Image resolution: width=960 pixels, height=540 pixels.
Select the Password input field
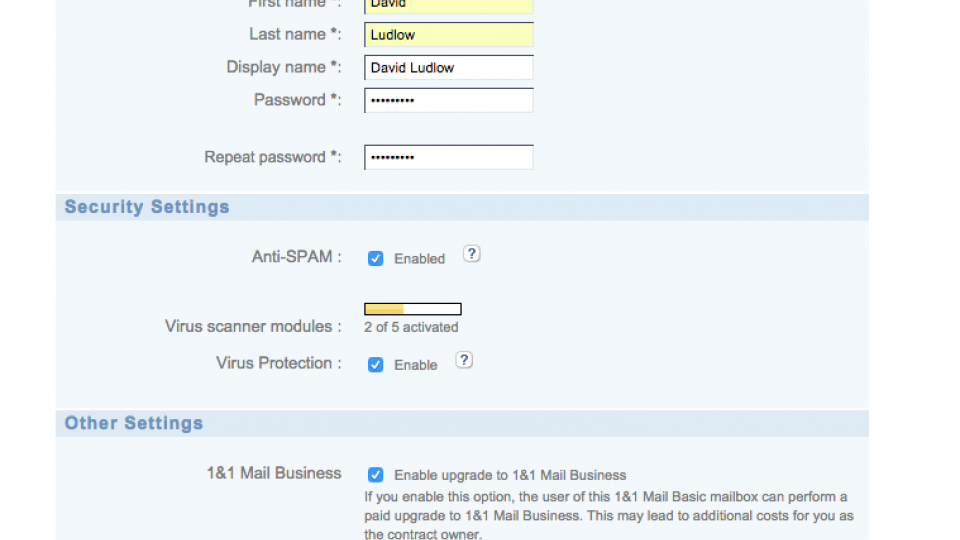(449, 100)
